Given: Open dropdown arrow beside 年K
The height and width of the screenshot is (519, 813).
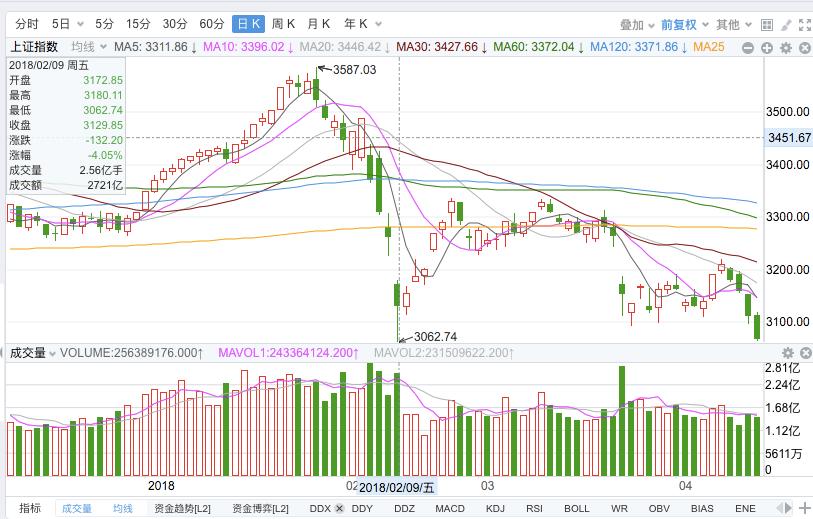Looking at the screenshot, I should click(x=379, y=24).
